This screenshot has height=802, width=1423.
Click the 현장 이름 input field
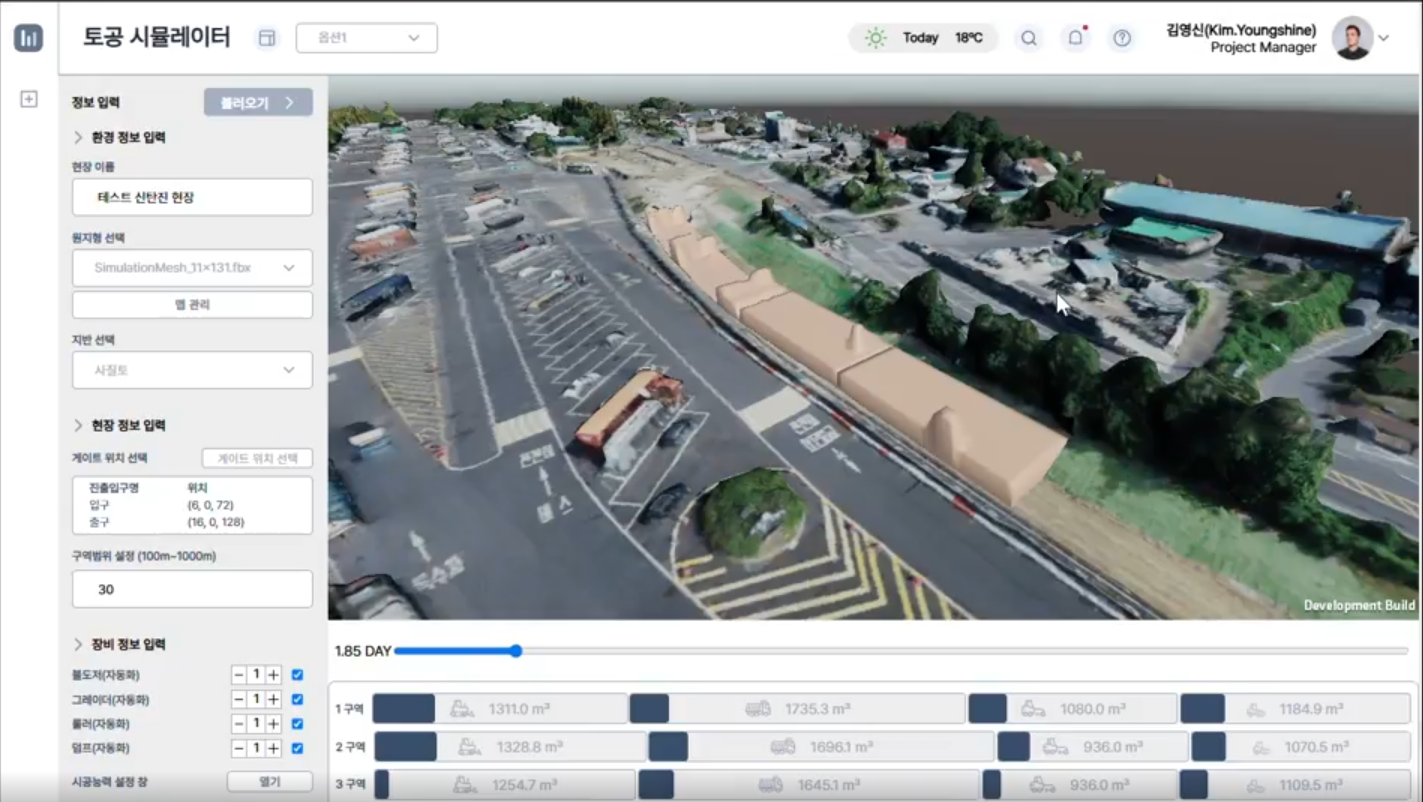coord(192,197)
